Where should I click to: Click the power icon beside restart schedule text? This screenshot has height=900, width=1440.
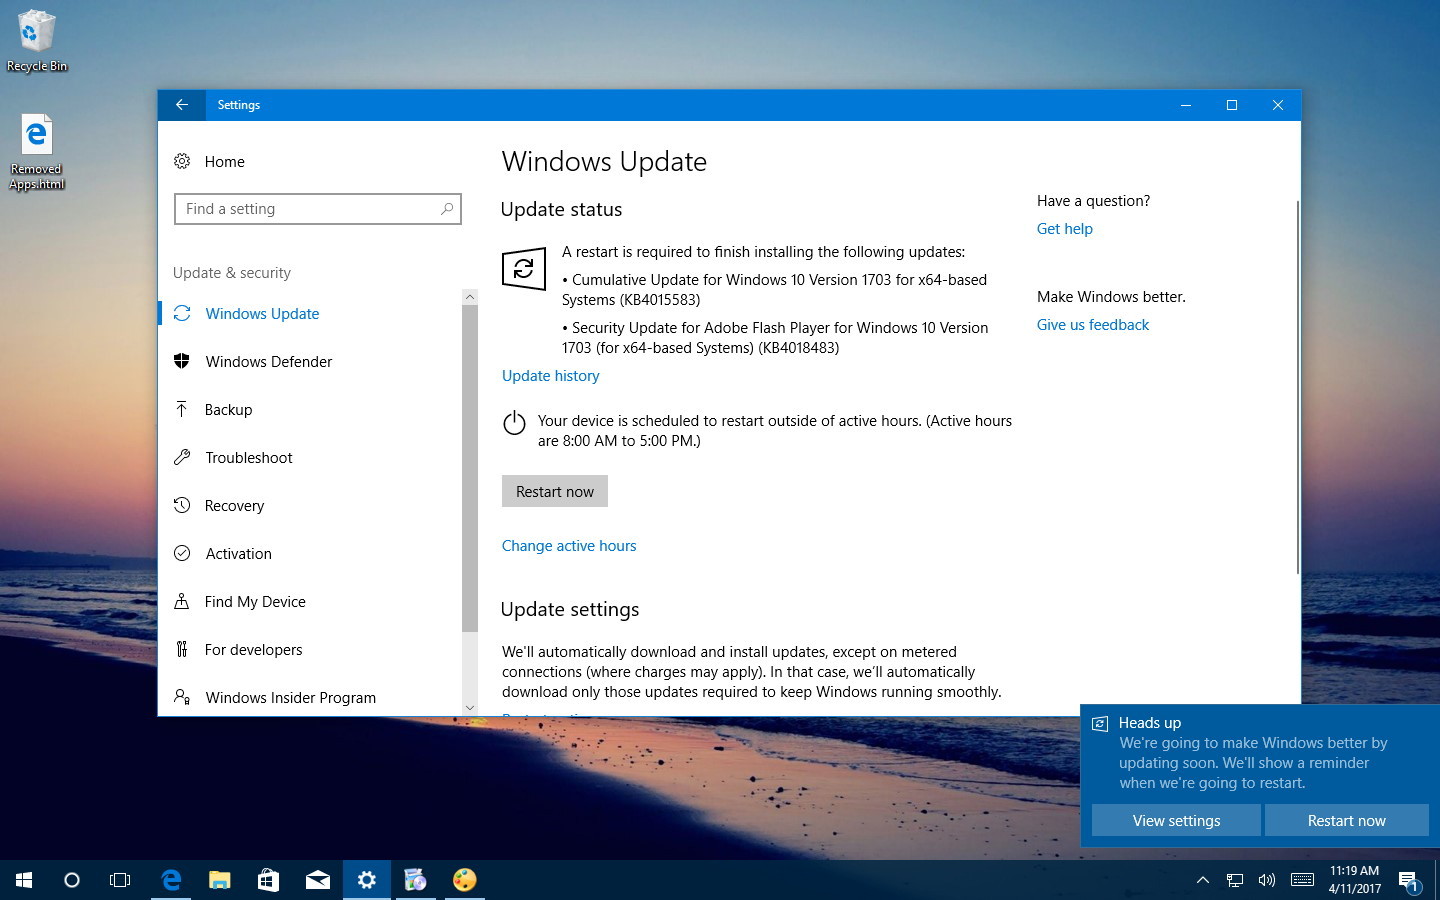point(514,423)
